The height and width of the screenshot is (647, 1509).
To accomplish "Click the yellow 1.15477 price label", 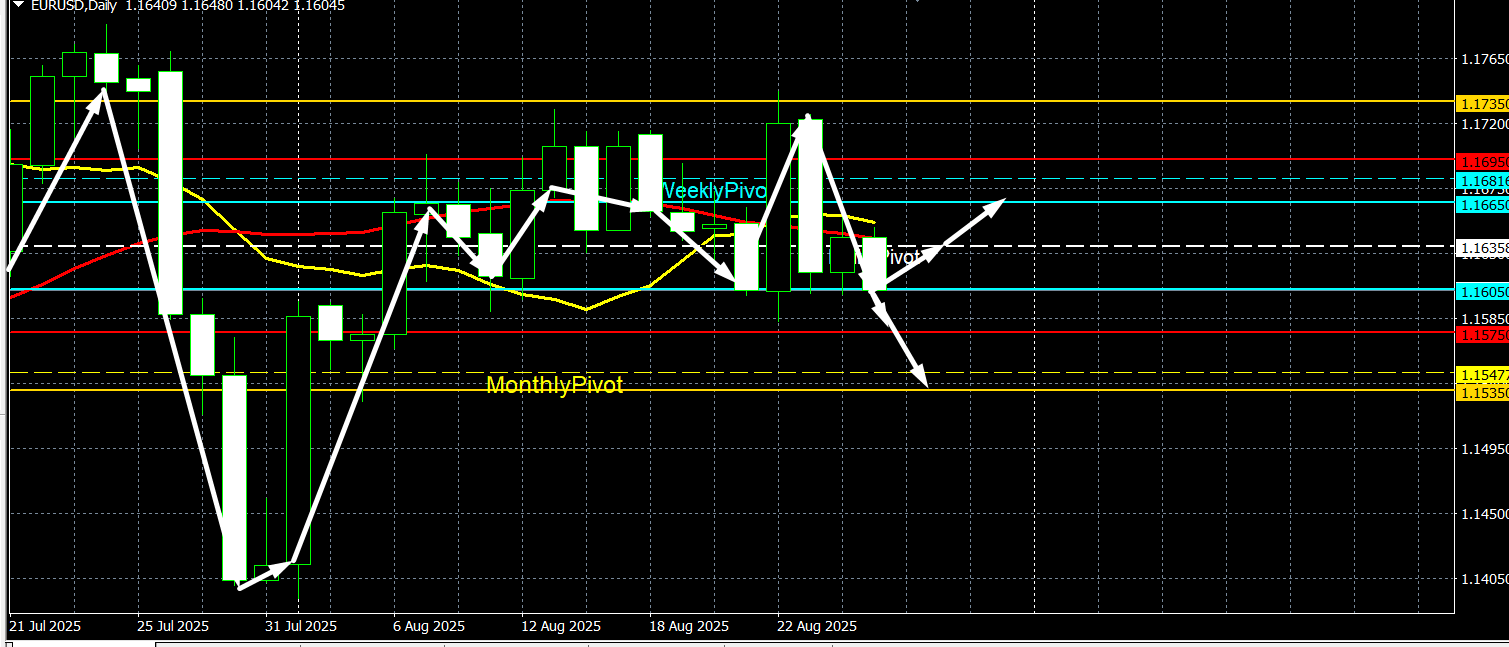I will [1484, 374].
